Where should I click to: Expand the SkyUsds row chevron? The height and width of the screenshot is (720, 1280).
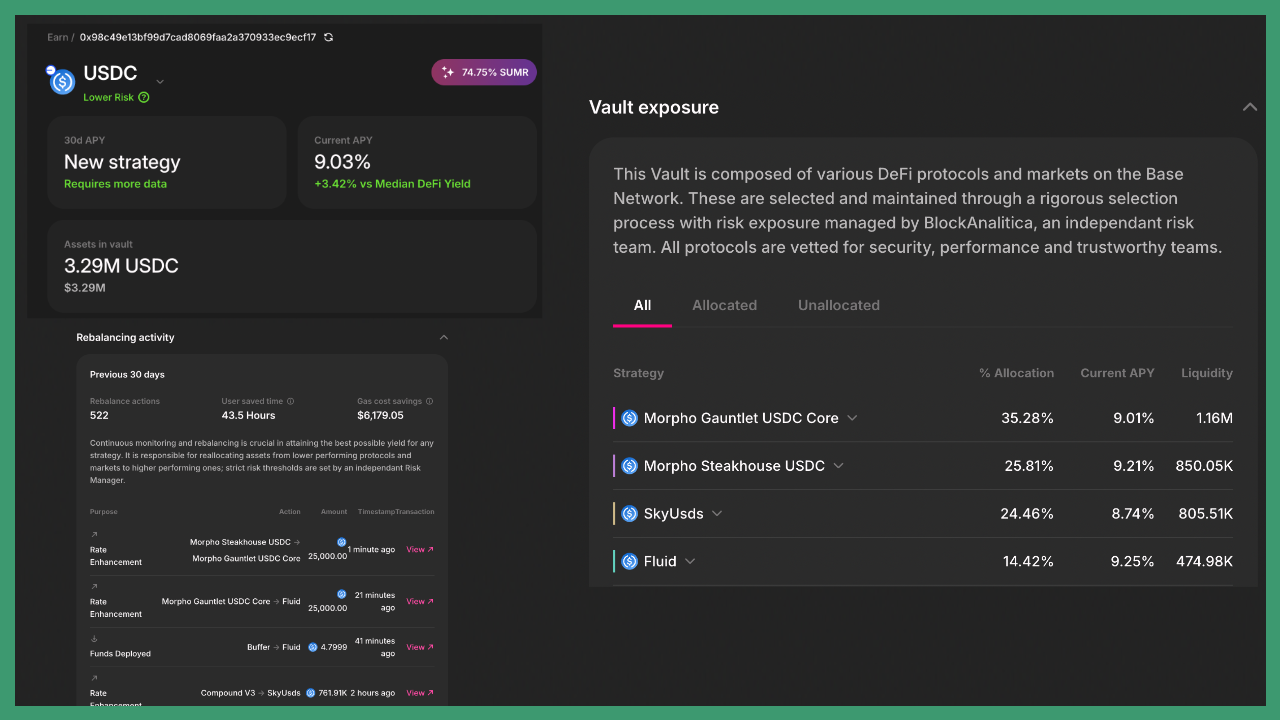(x=717, y=514)
